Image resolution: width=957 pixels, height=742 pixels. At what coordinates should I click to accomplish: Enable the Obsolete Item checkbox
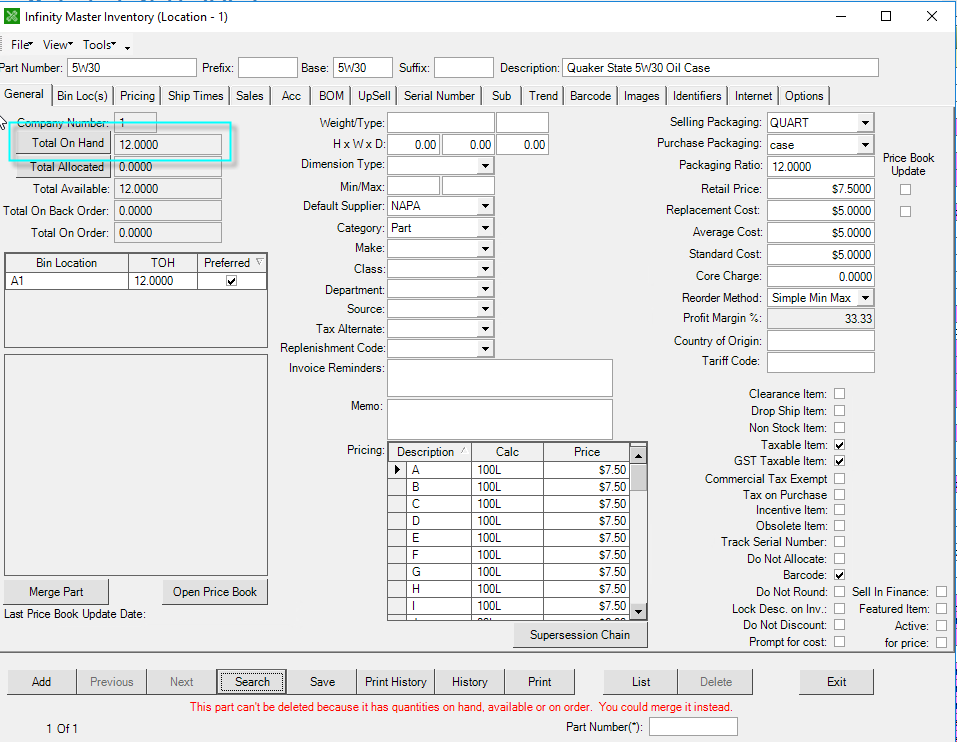[839, 525]
